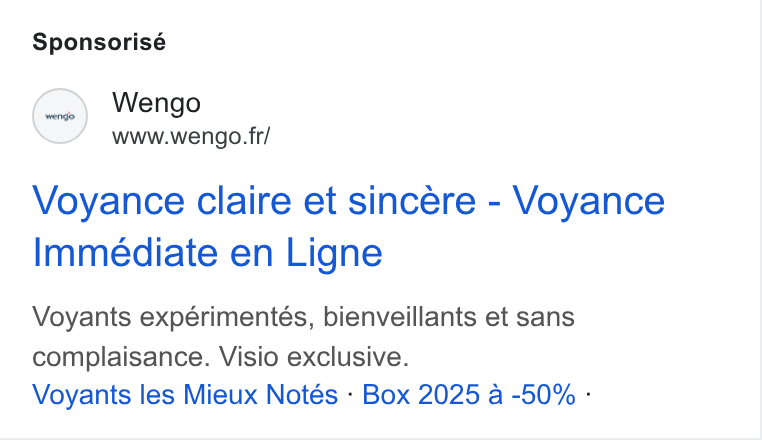Image resolution: width=762 pixels, height=440 pixels.
Task: Click the word "Voyance" ending first headline line
Action: [589, 201]
